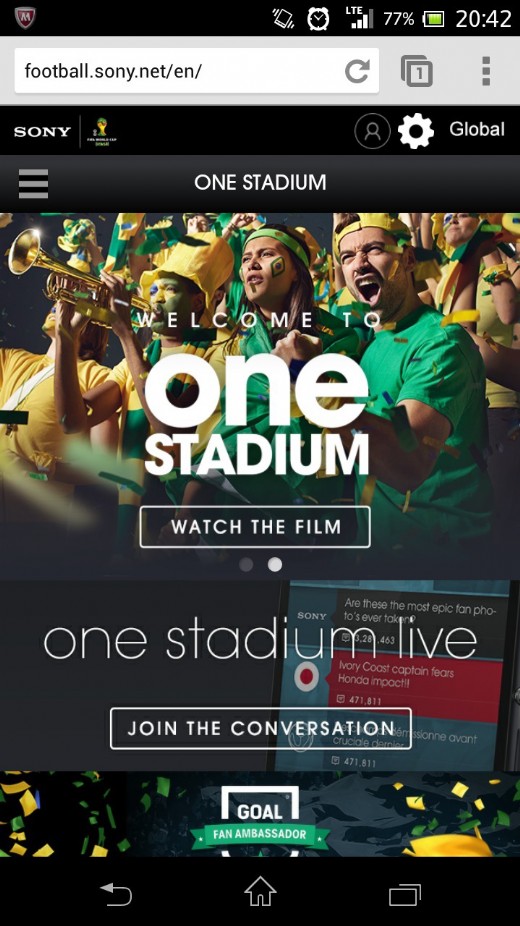Select the first carousel dot

pos(246,565)
